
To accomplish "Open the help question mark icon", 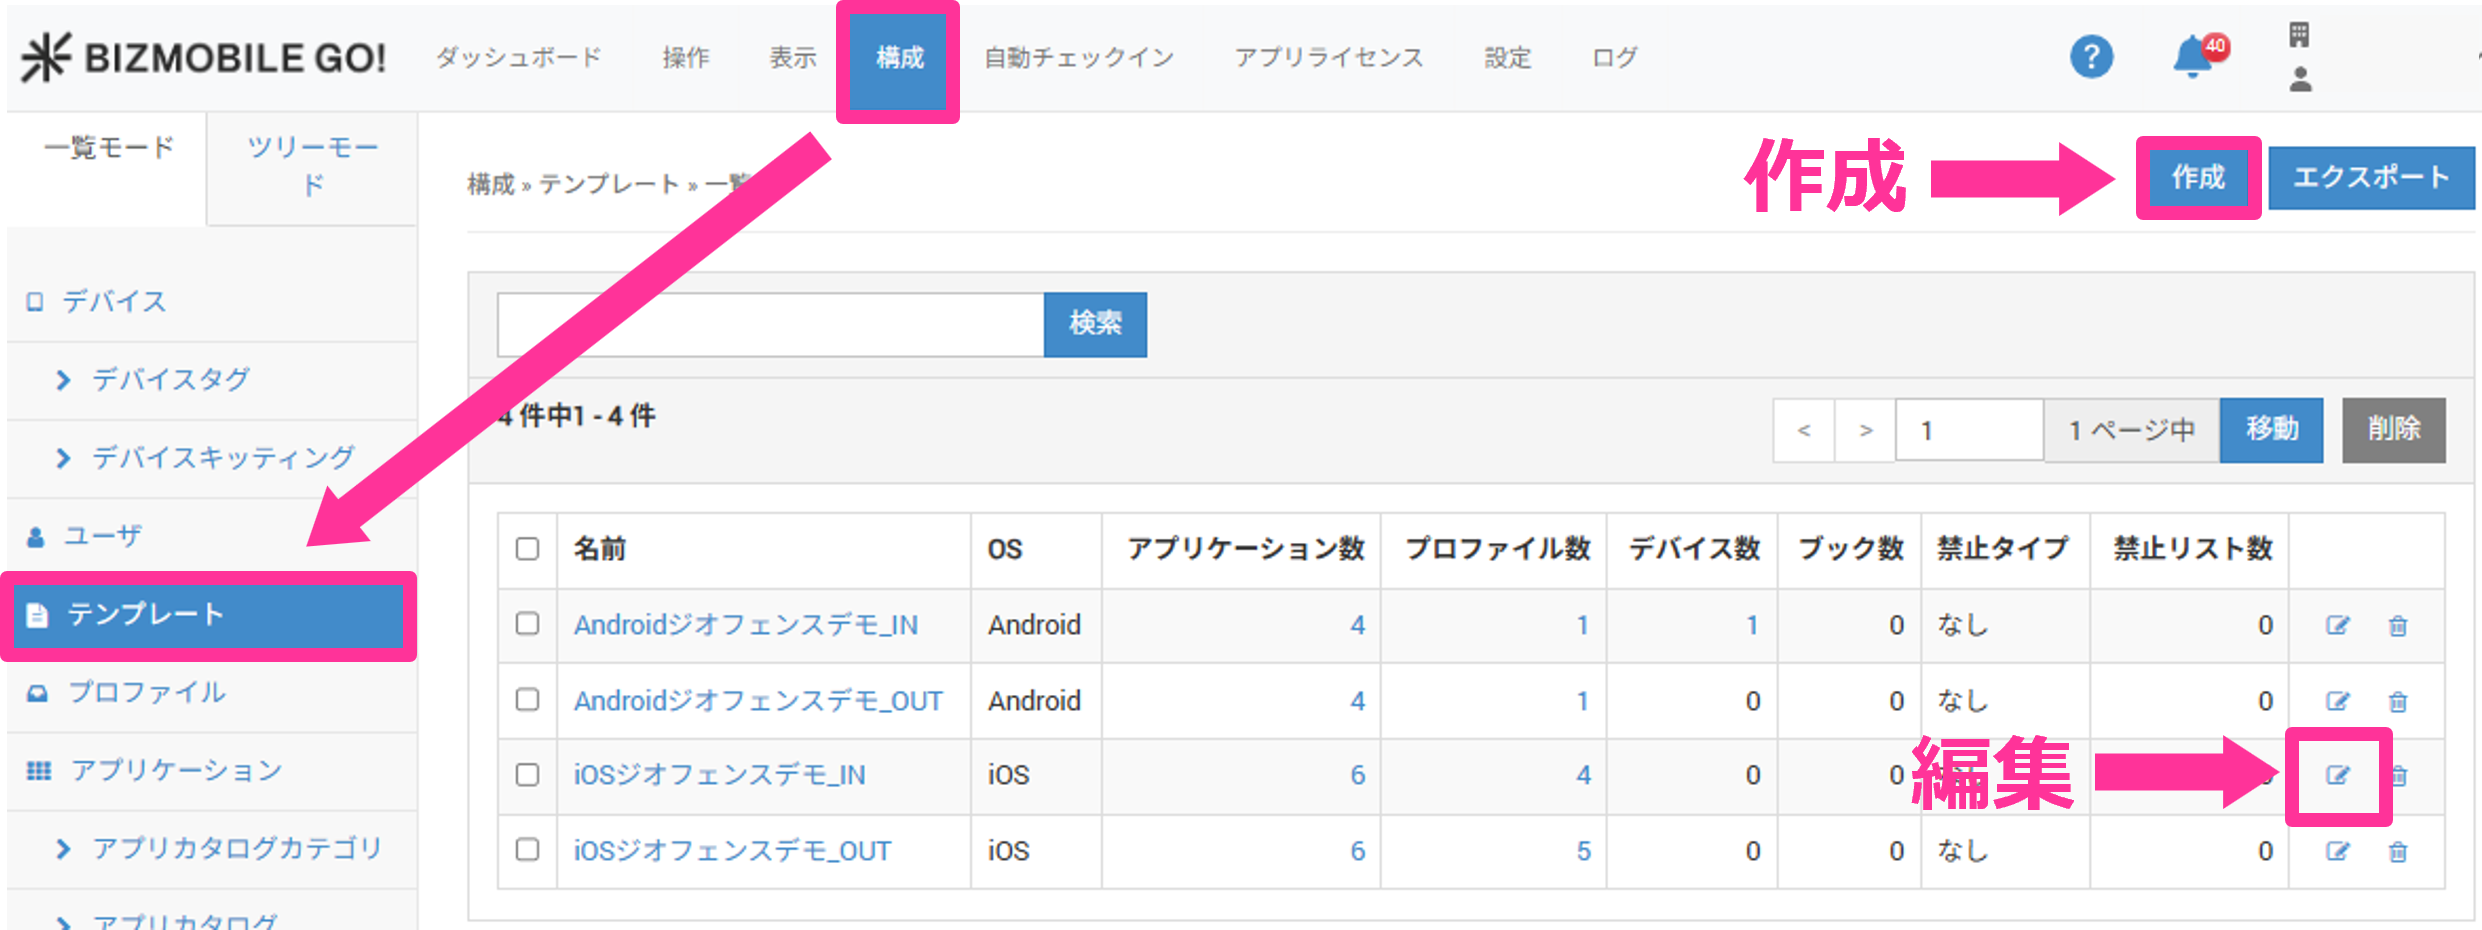I will pos(2091,57).
